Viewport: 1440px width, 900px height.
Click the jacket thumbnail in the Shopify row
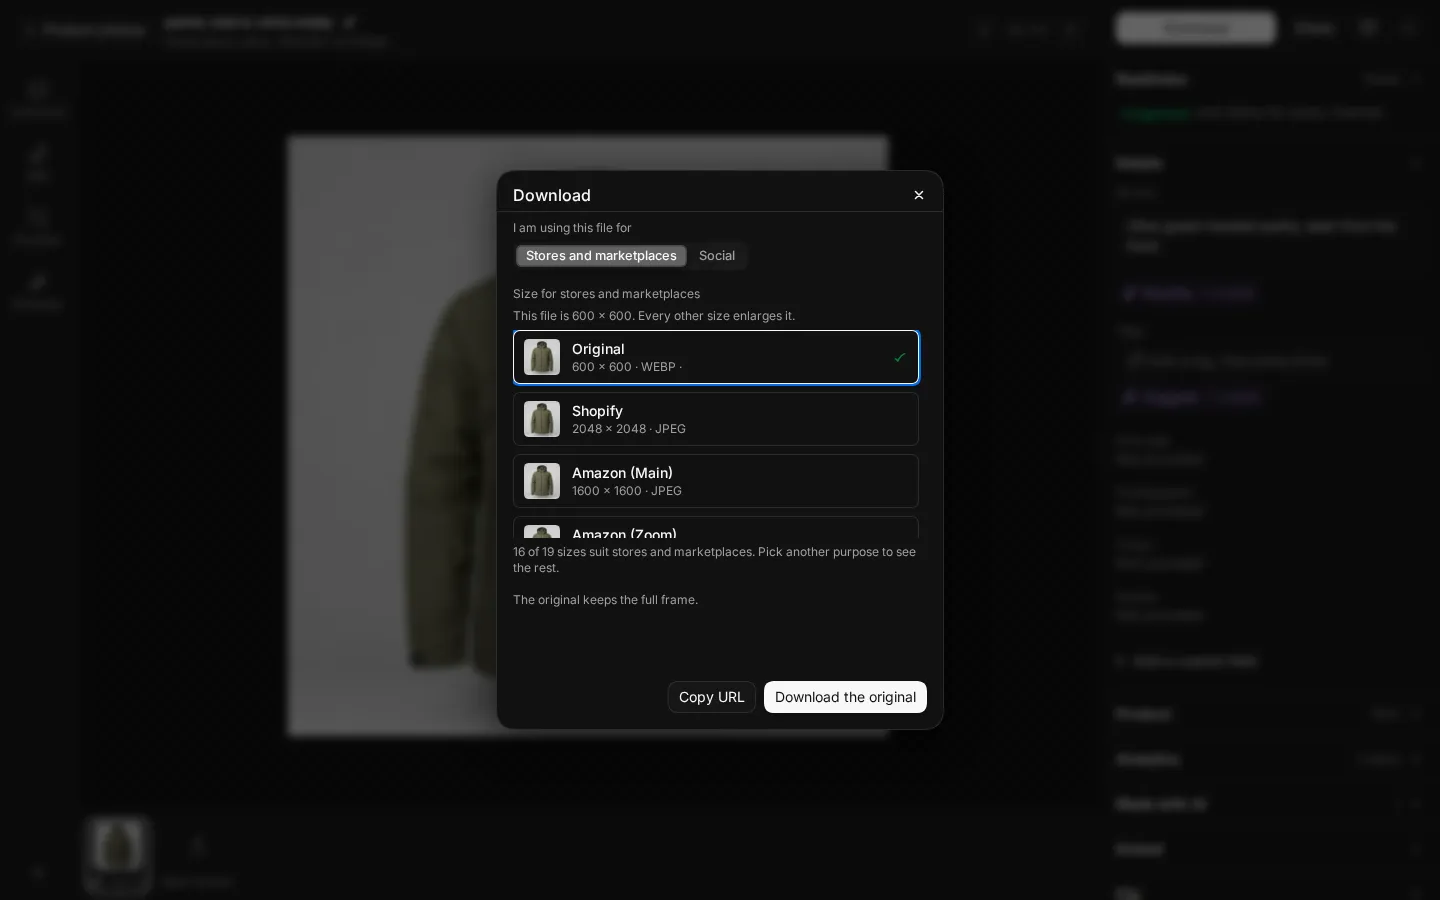[x=542, y=419]
